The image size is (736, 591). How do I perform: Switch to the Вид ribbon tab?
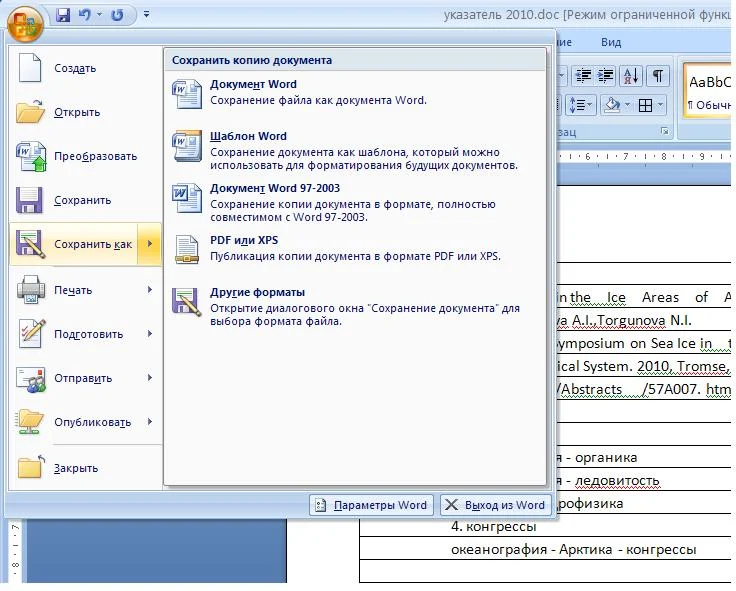click(611, 42)
